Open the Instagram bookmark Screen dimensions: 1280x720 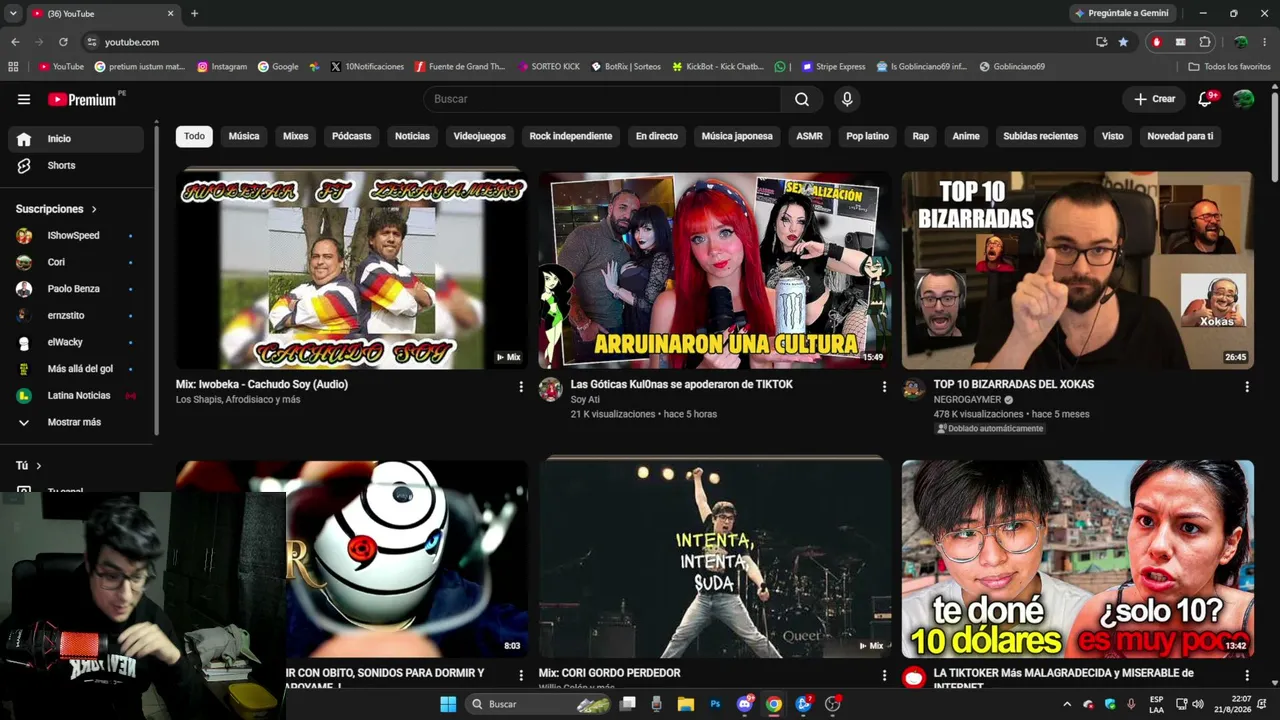pos(221,67)
